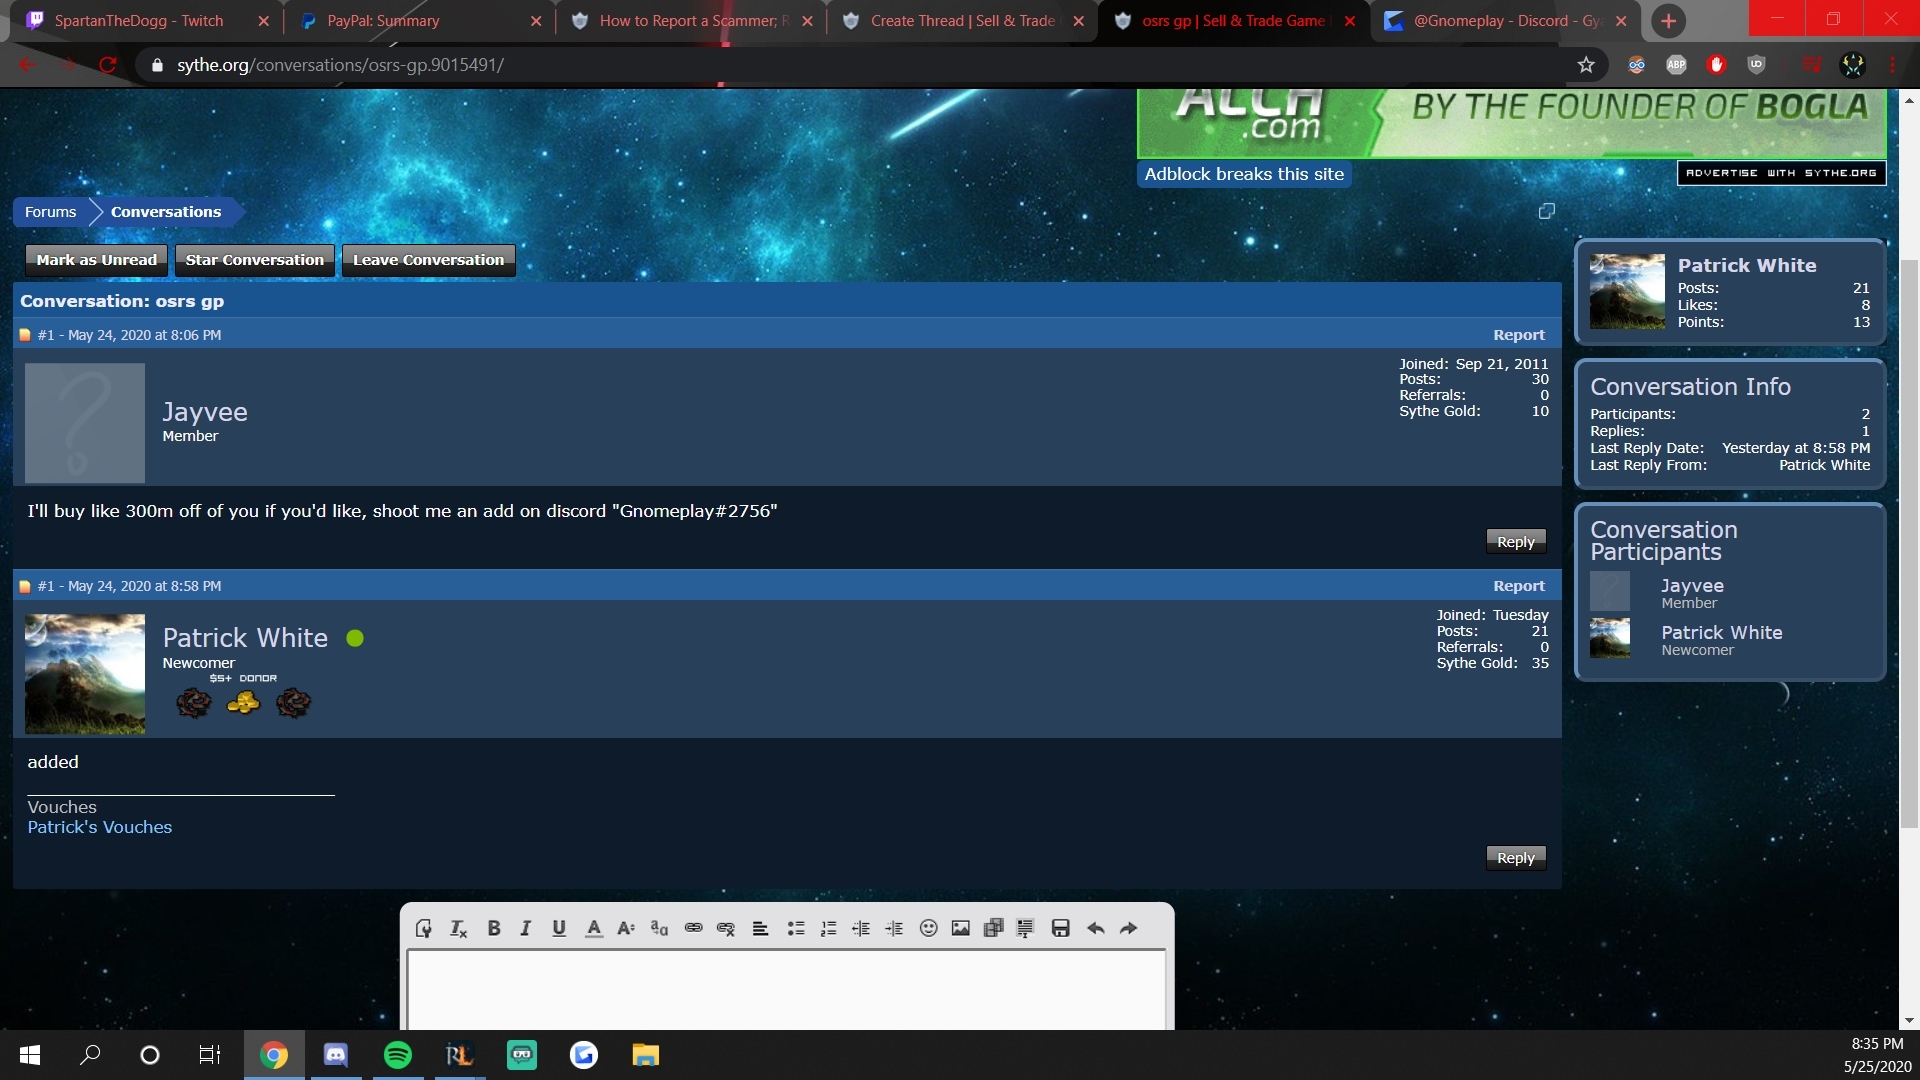The width and height of the screenshot is (1920, 1080).
Task: Toggle italic formatting in editor
Action: click(x=525, y=928)
